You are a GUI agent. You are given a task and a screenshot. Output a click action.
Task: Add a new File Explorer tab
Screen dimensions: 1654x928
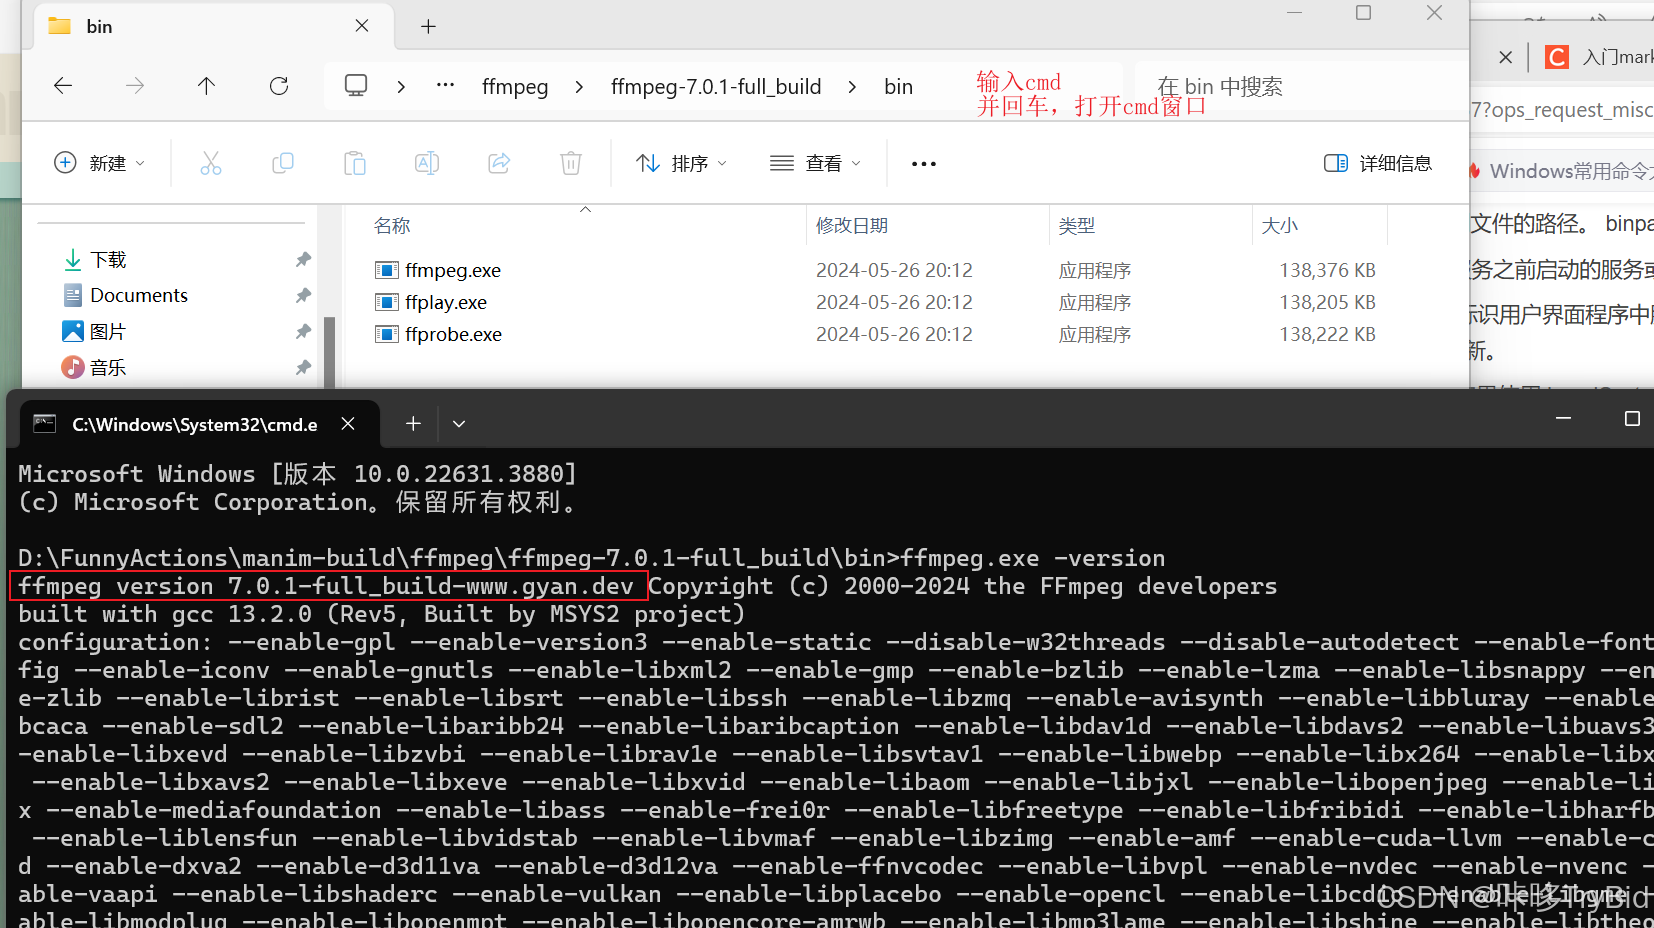(428, 26)
